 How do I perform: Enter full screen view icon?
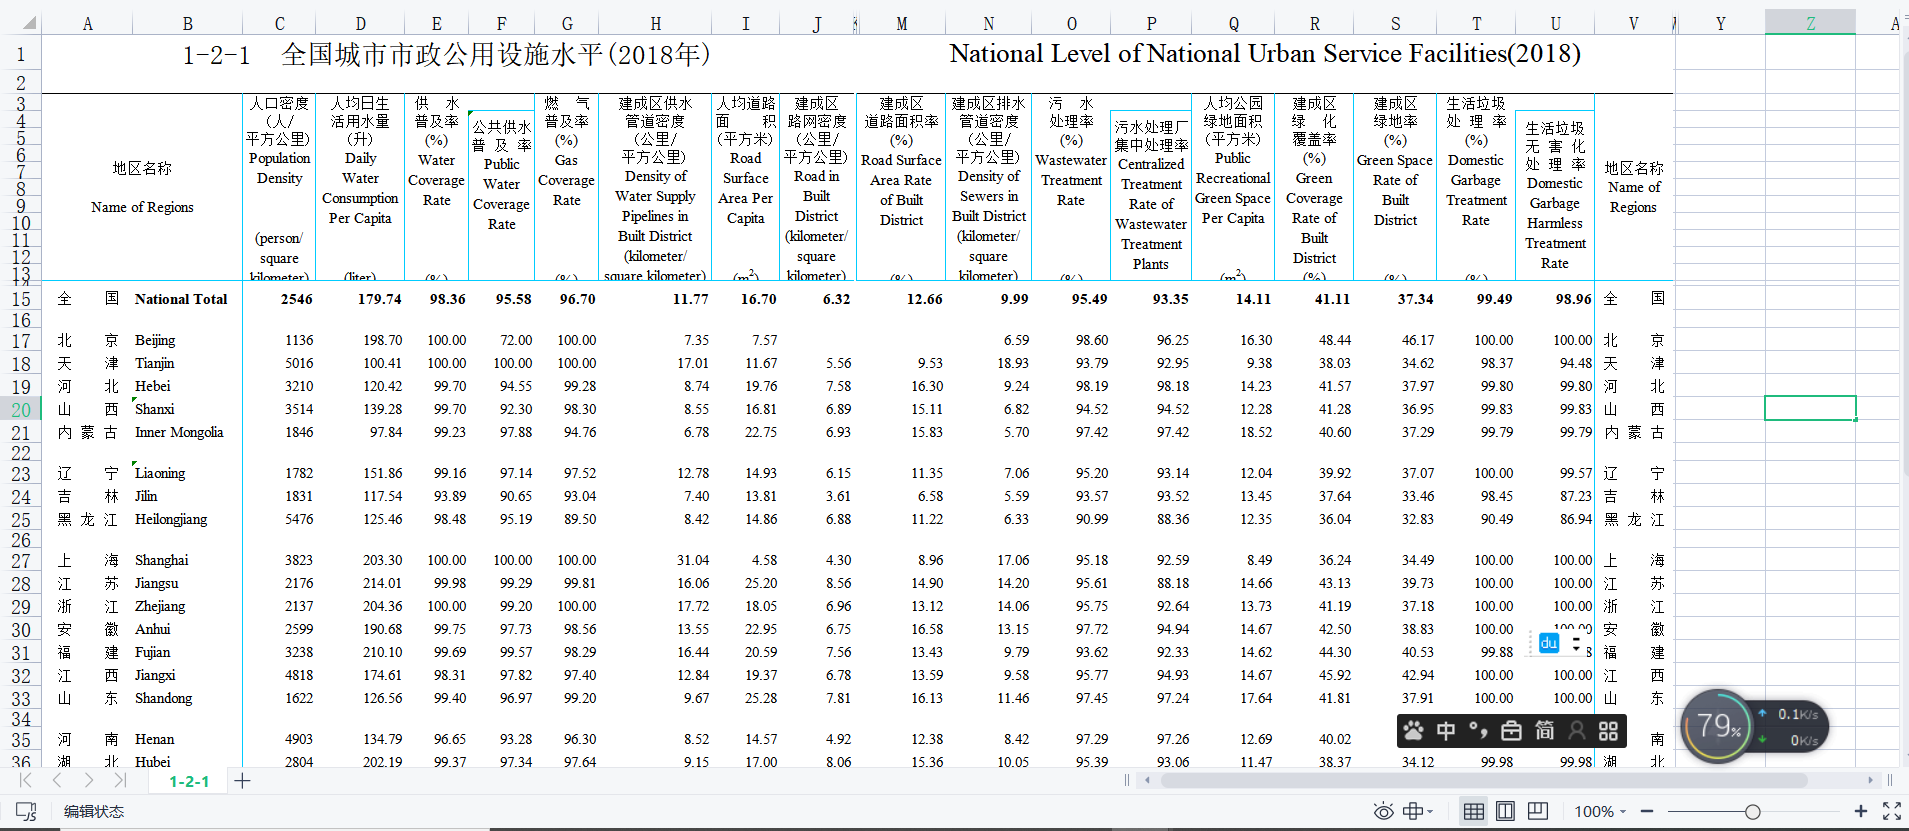point(1891,811)
